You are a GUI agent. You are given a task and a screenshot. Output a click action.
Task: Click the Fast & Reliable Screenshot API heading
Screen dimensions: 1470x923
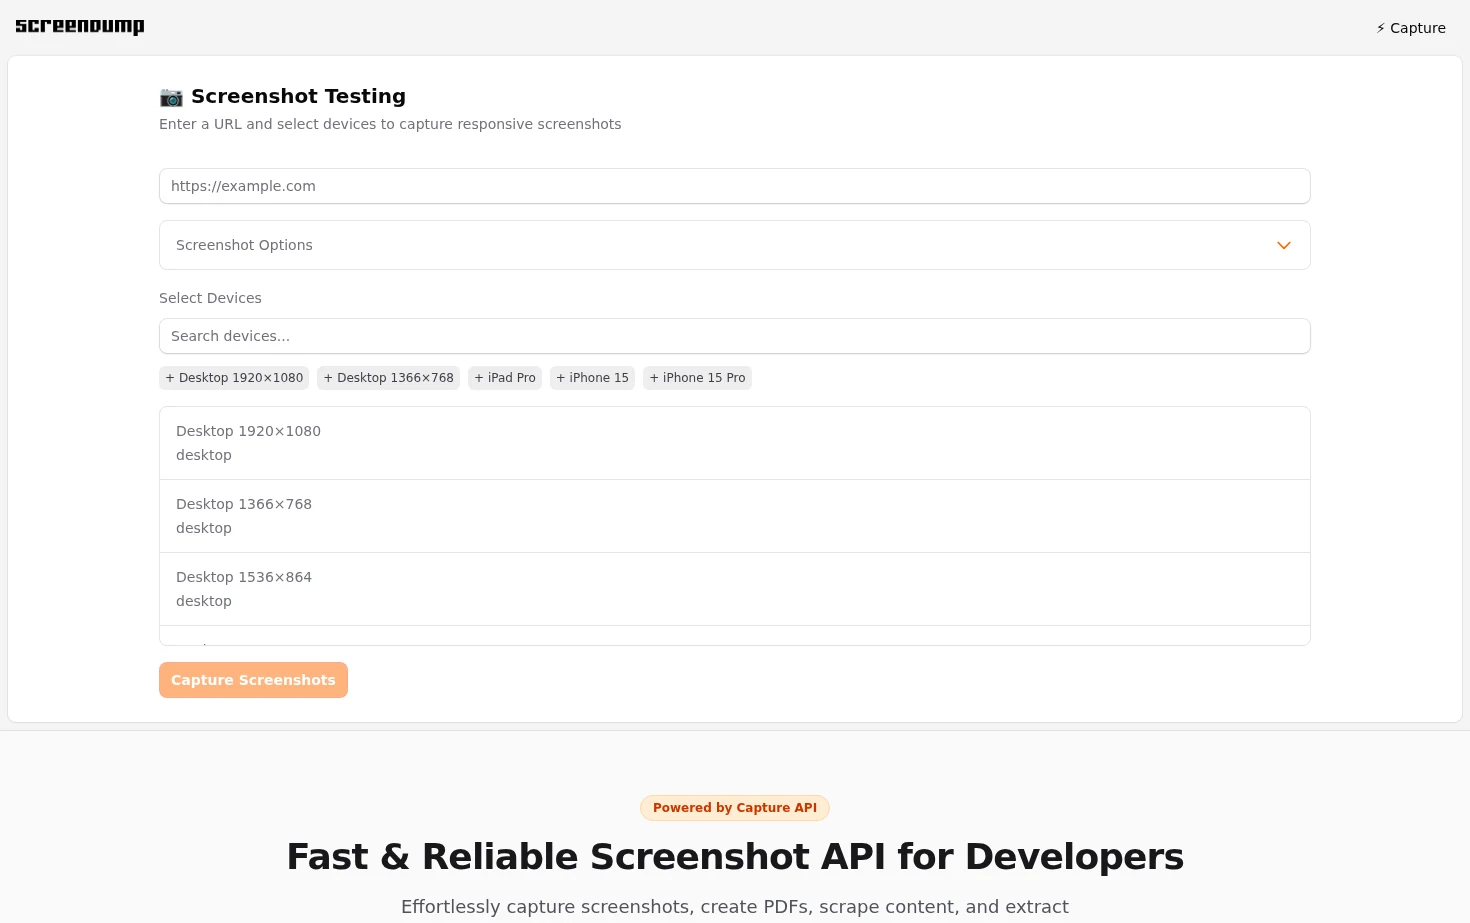point(735,857)
